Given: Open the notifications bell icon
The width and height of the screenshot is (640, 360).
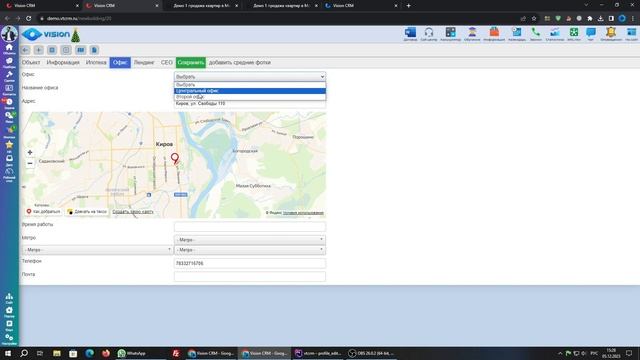Looking at the screenshot, I should point(611,33).
